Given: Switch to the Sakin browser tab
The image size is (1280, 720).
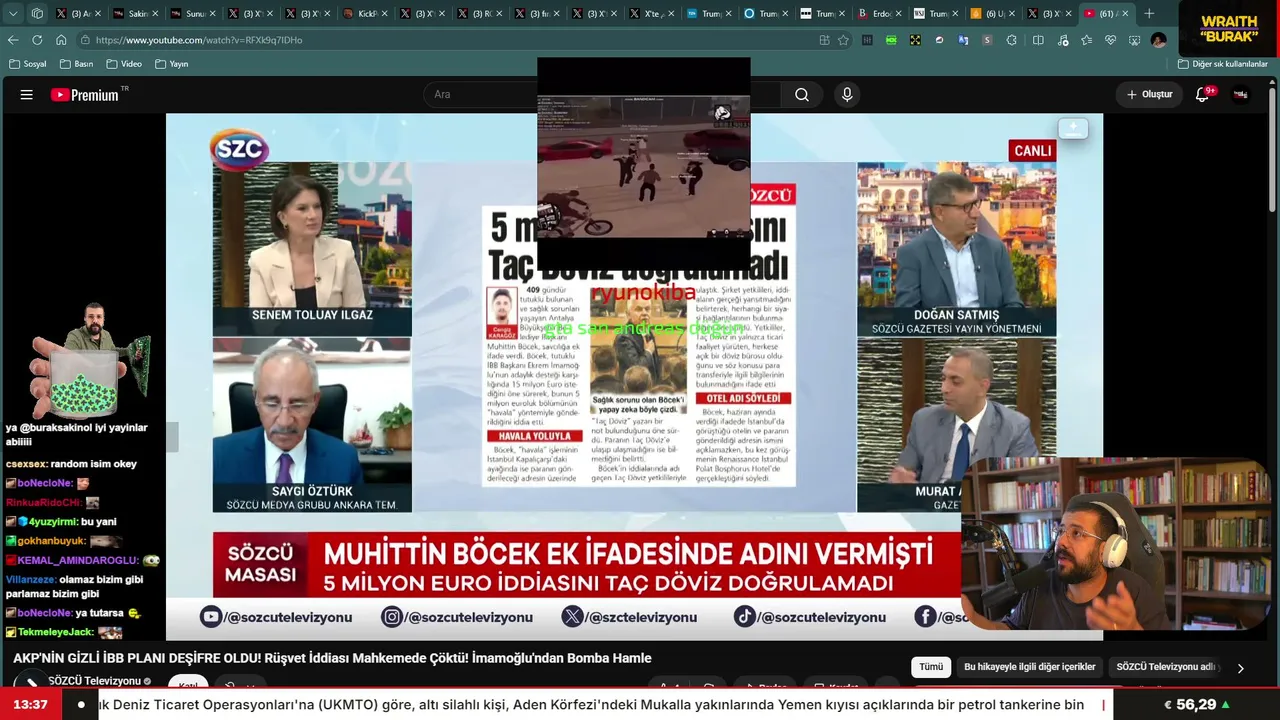Looking at the screenshot, I should [x=135, y=14].
